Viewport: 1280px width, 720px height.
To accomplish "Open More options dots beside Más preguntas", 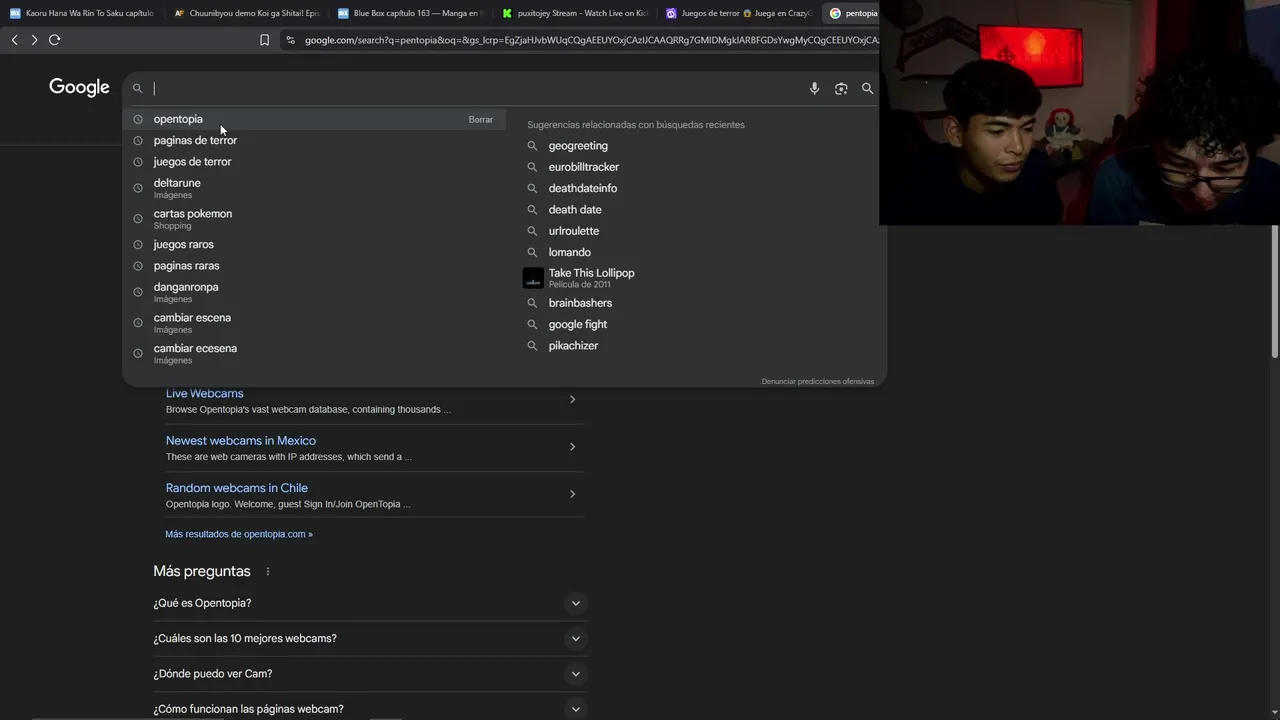I will (x=267, y=572).
